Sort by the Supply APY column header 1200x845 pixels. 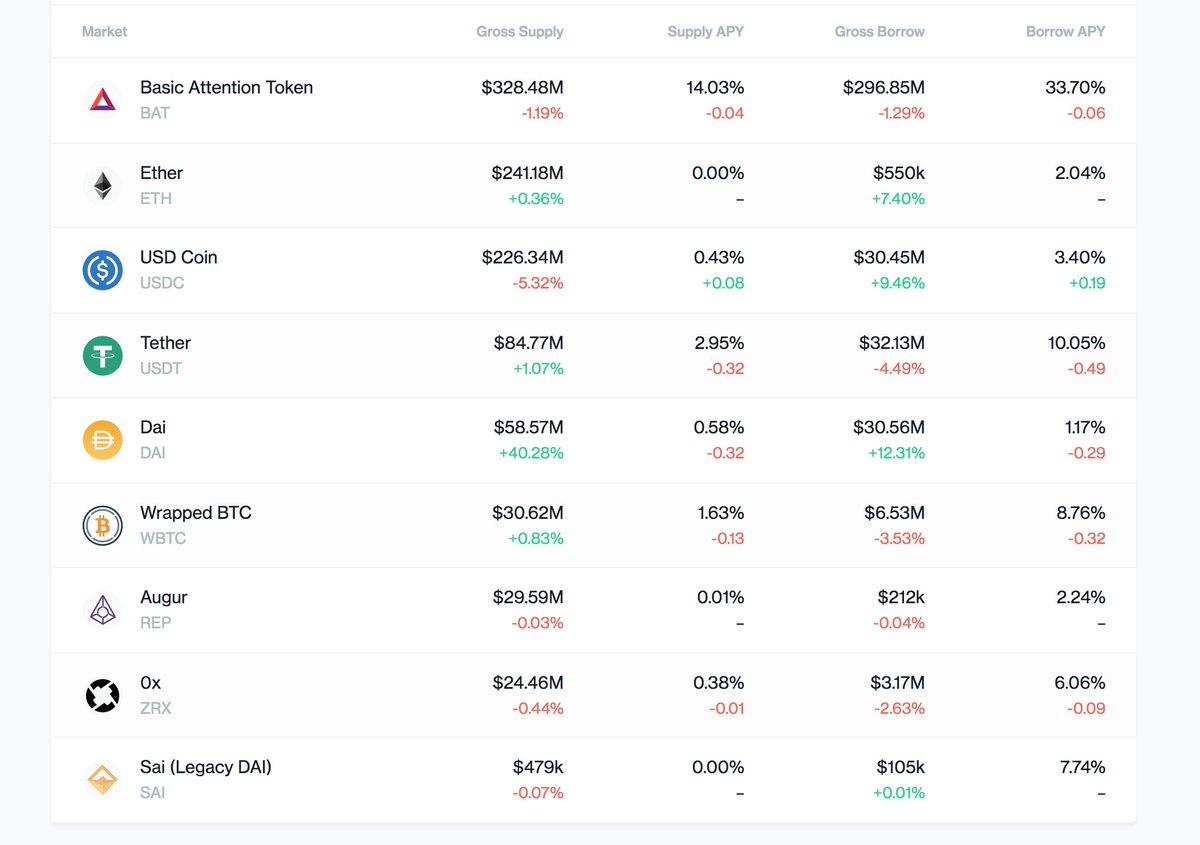[x=706, y=32]
